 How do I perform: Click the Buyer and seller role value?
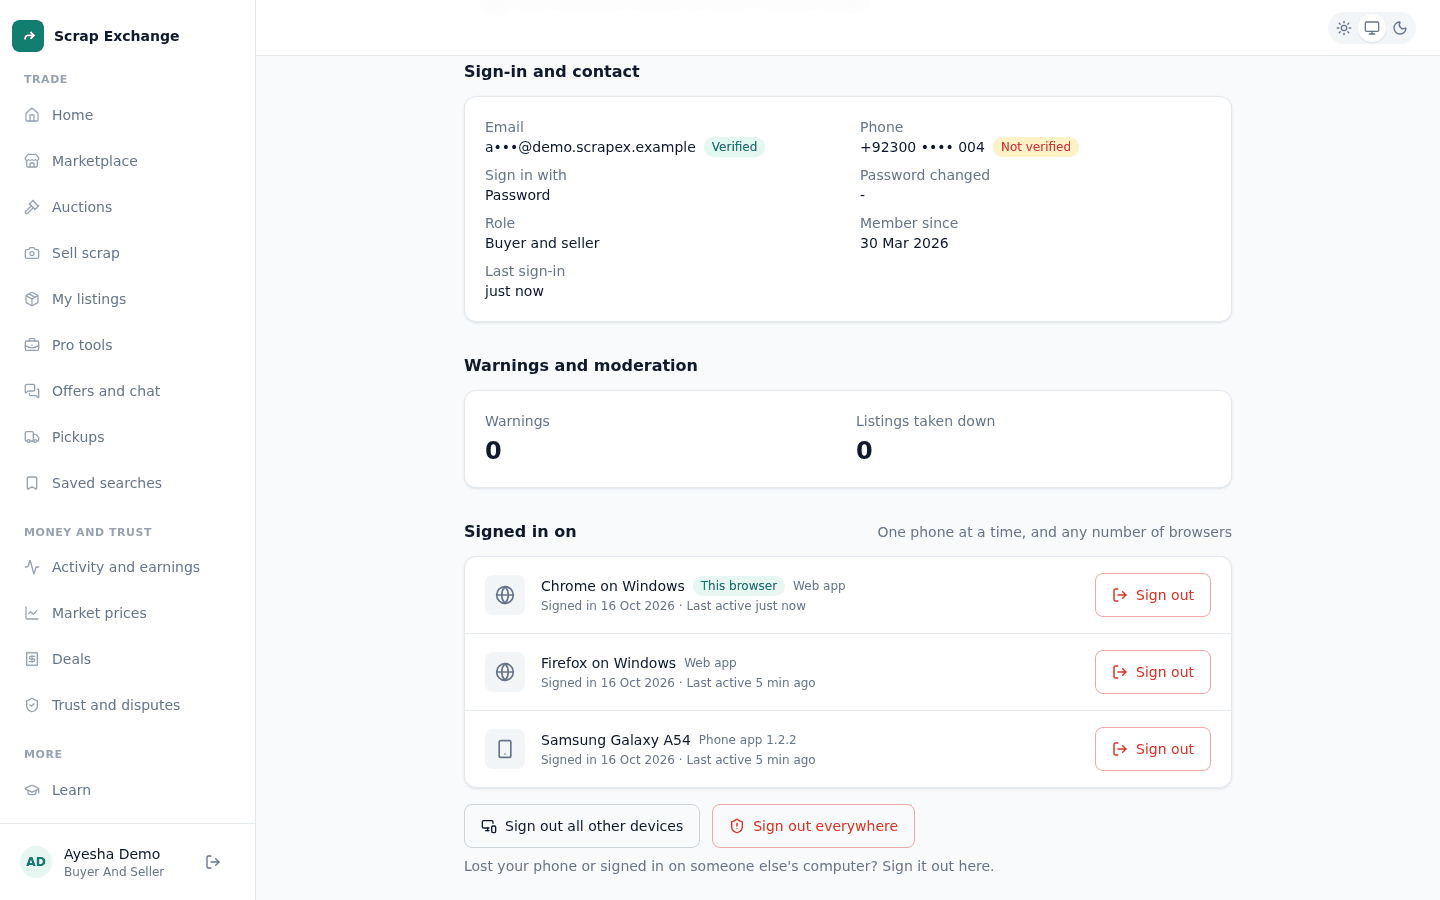click(542, 243)
